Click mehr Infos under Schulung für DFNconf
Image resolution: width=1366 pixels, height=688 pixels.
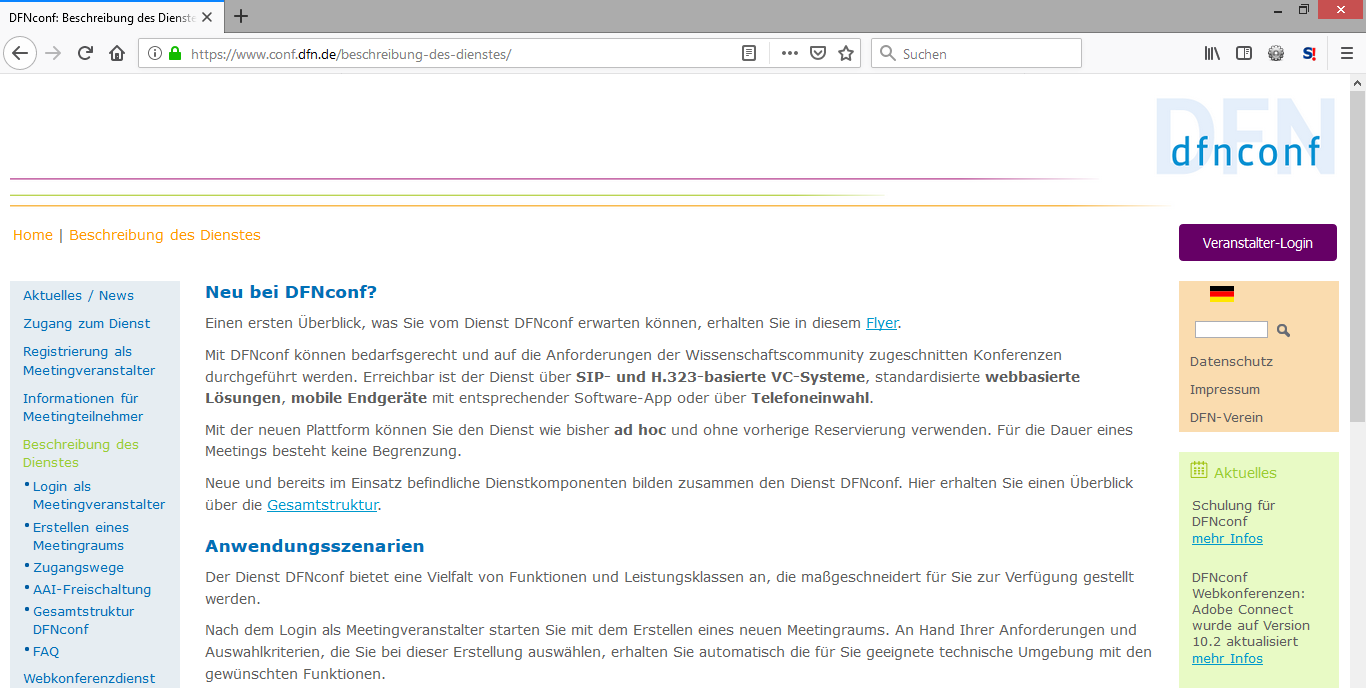[1227, 538]
